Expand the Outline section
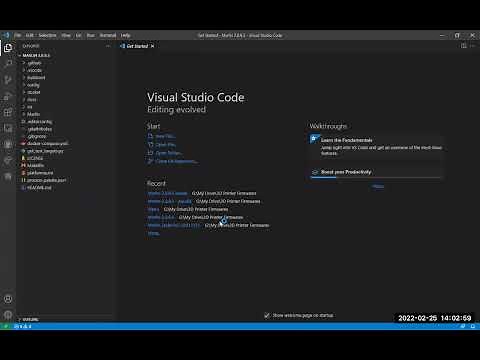The height and width of the screenshot is (360, 480). tap(31, 319)
